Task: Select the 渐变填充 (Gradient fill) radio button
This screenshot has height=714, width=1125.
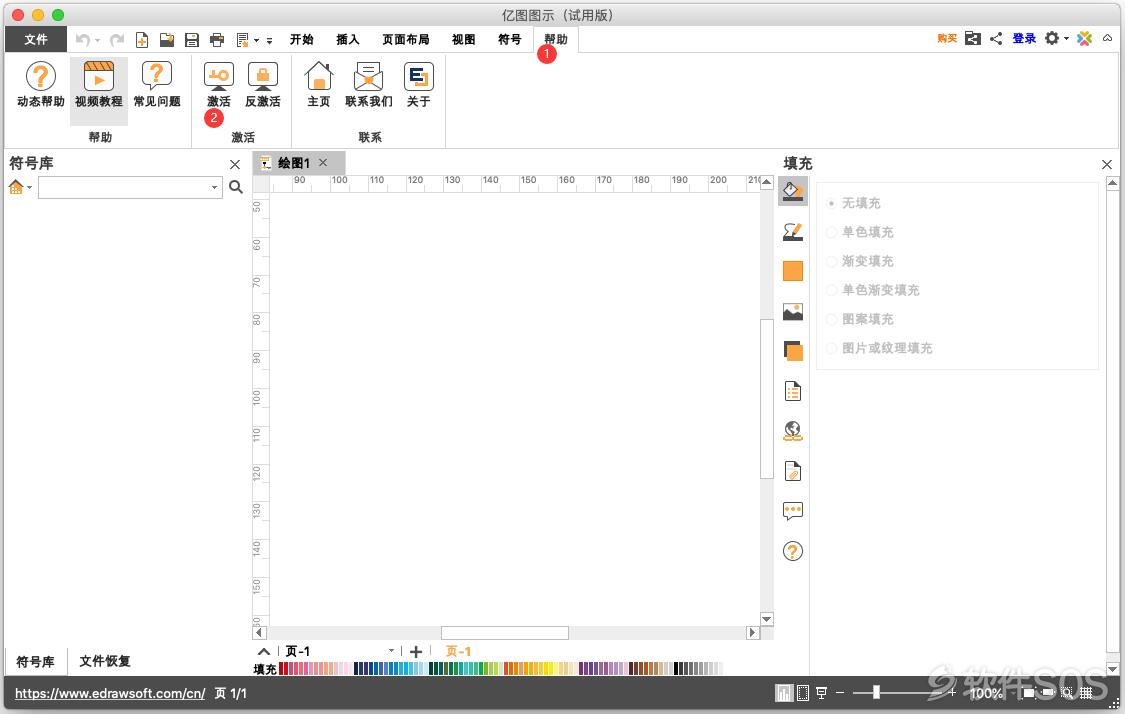Action: click(x=832, y=261)
